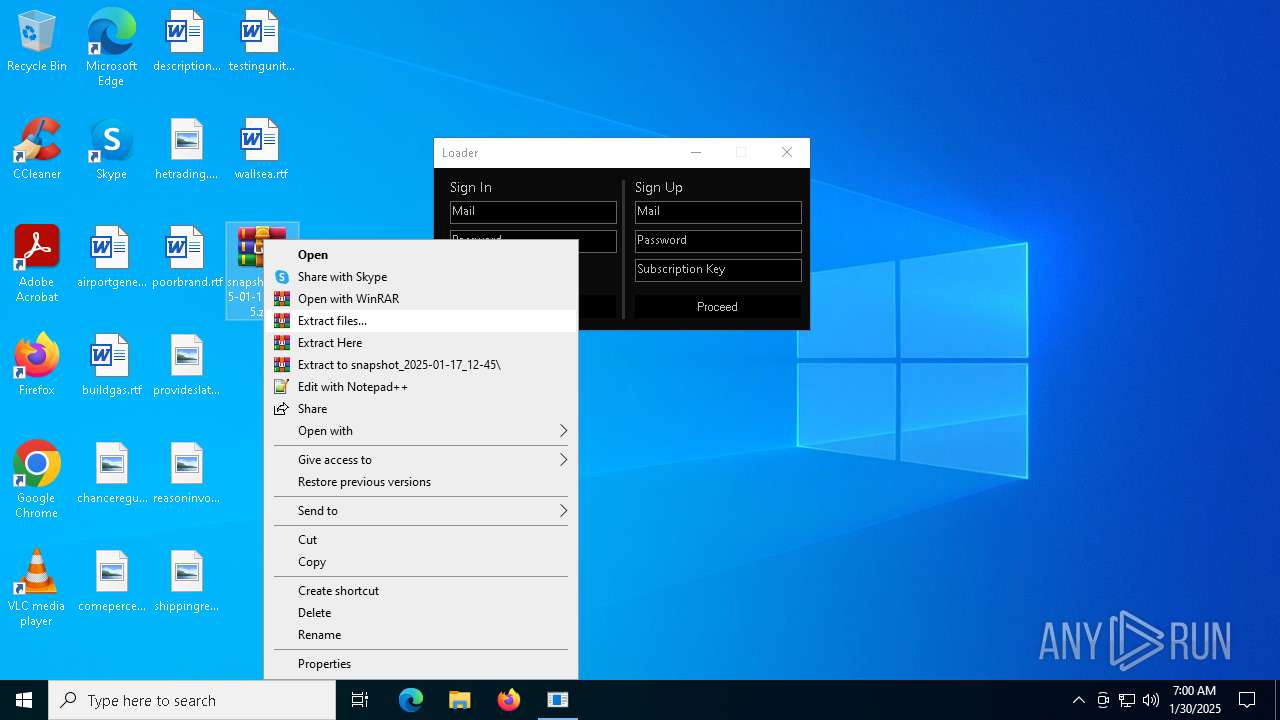Select Extract Here menu entry
Screen dimensions: 1280x720
tap(421, 343)
